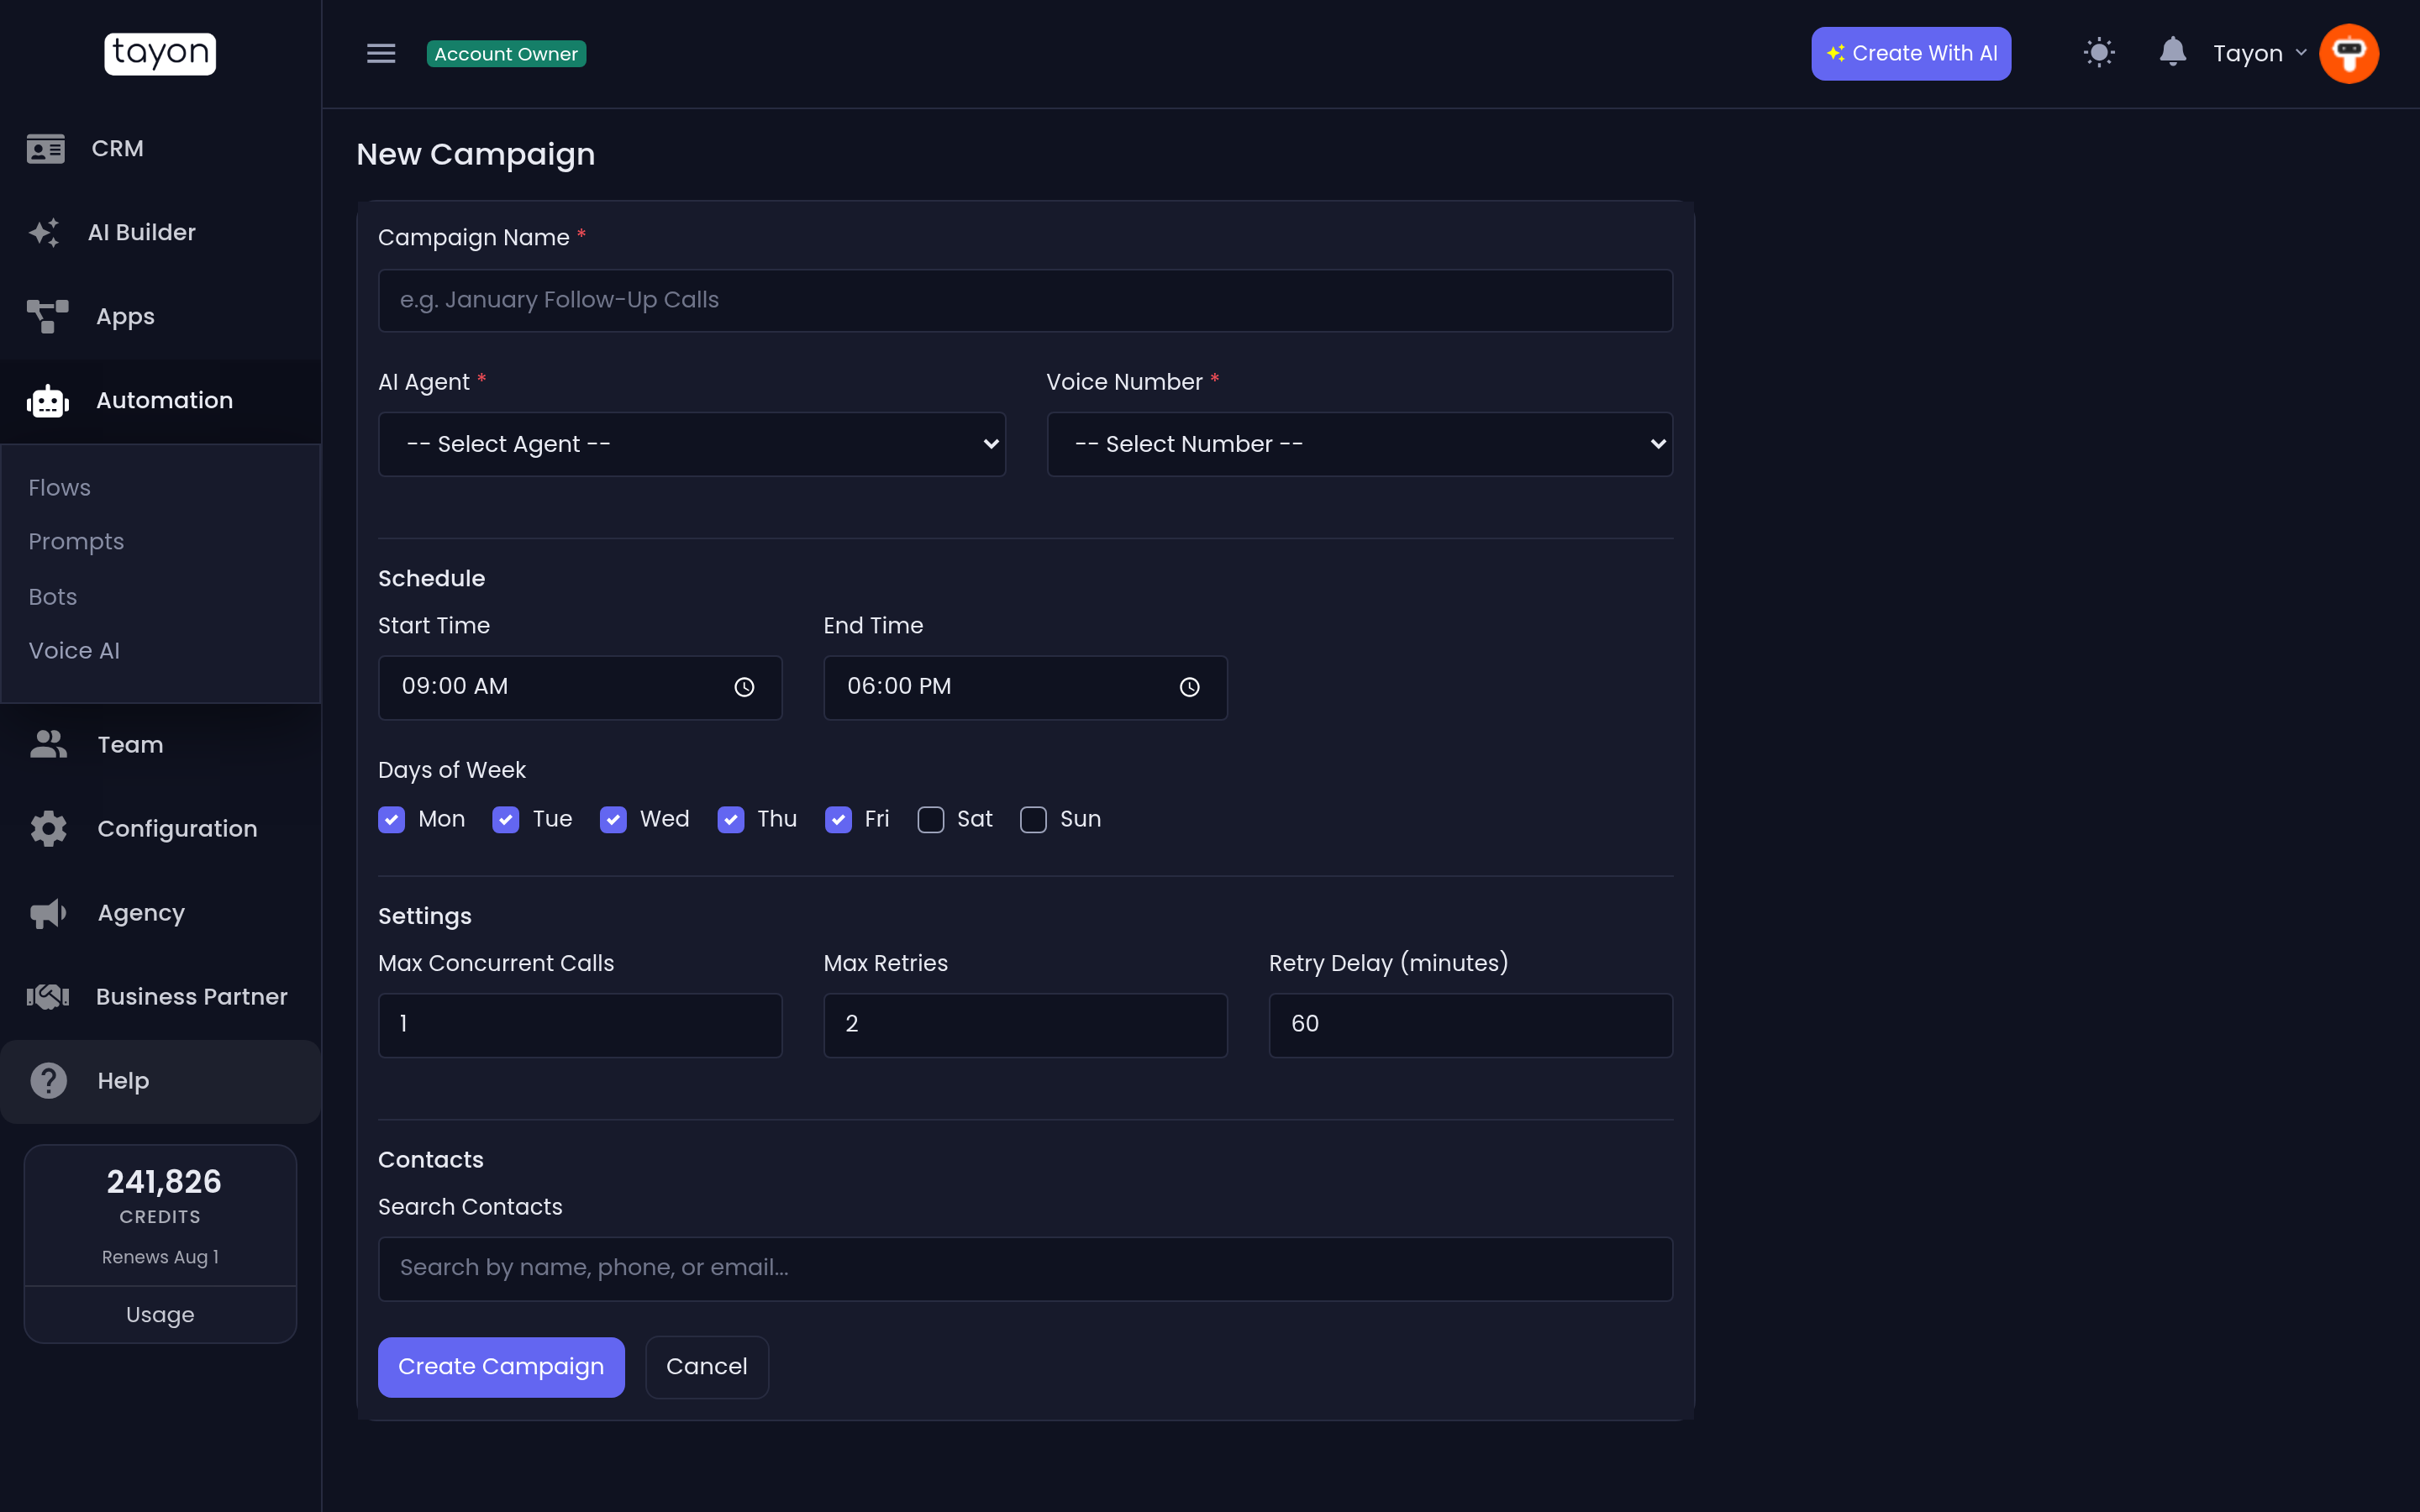Open Prompts in Automation submenu
This screenshot has width=2420, height=1512.
point(76,541)
